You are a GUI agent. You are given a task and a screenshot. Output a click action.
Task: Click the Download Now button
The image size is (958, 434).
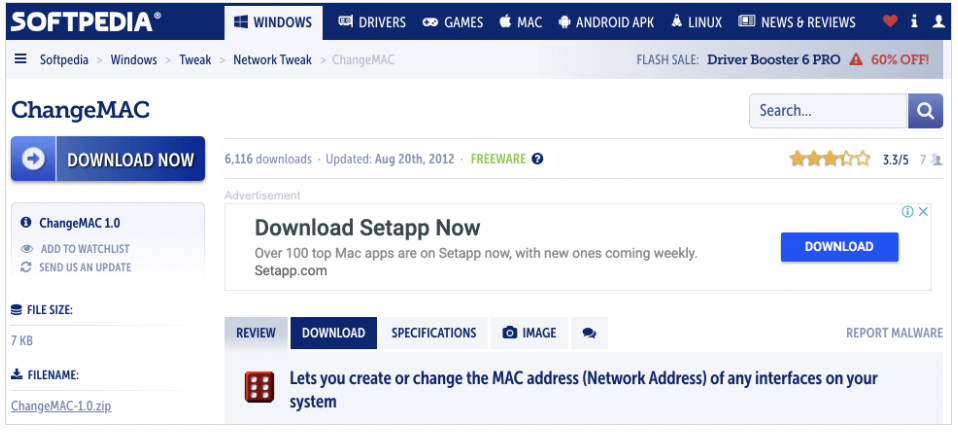click(108, 159)
